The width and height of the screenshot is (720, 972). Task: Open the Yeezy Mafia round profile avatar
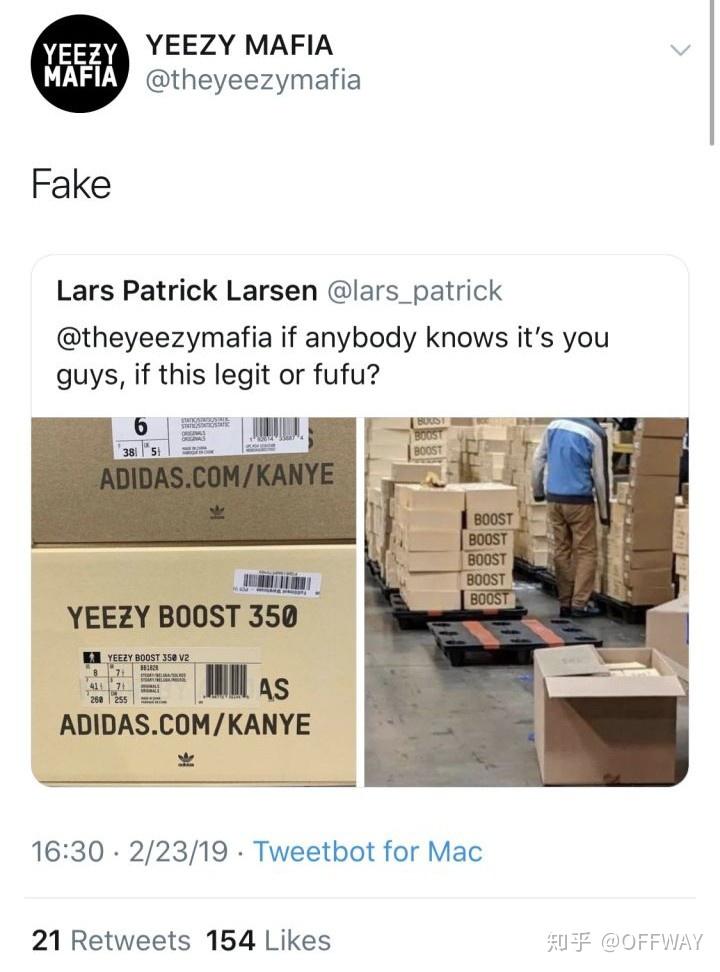[x=80, y=64]
